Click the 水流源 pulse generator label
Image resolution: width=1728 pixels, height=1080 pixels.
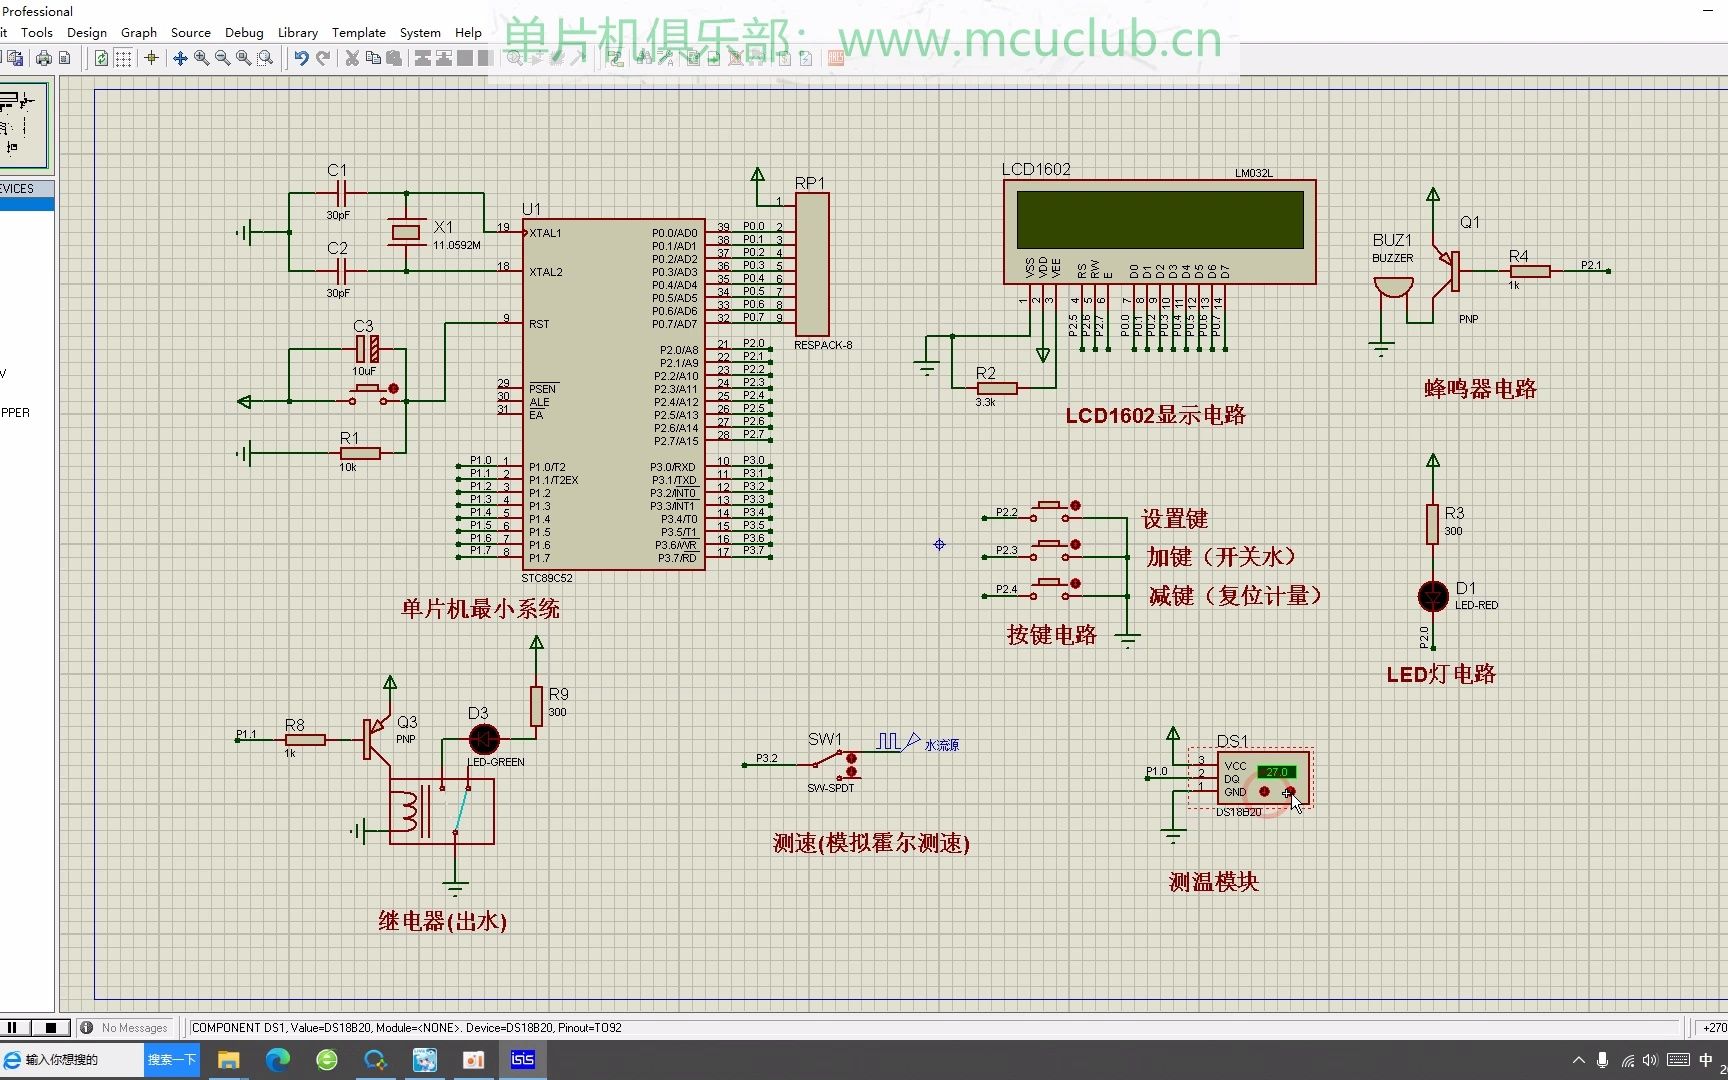click(941, 745)
